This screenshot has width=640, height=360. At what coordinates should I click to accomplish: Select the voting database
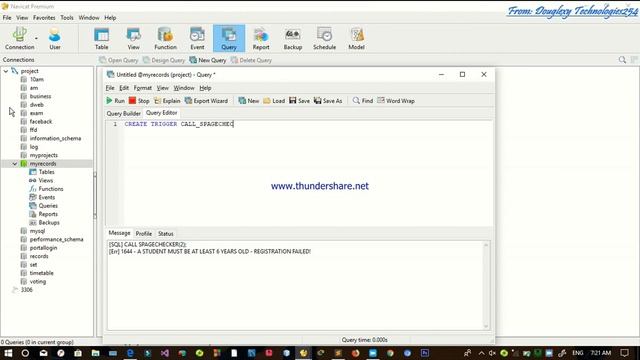[38, 282]
